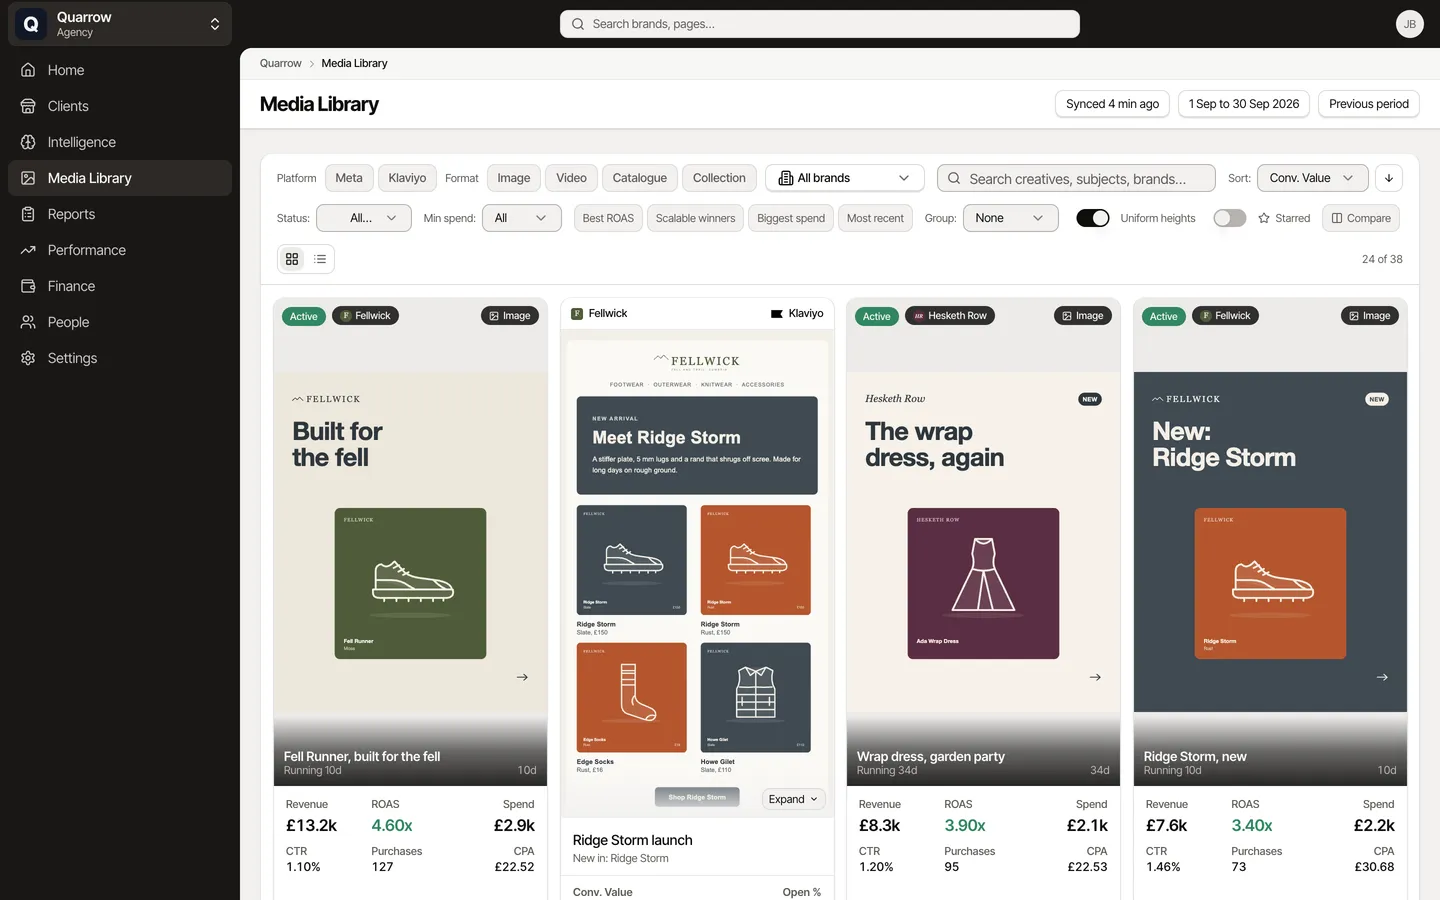Click the Compare button
The image size is (1440, 900).
click(1361, 218)
